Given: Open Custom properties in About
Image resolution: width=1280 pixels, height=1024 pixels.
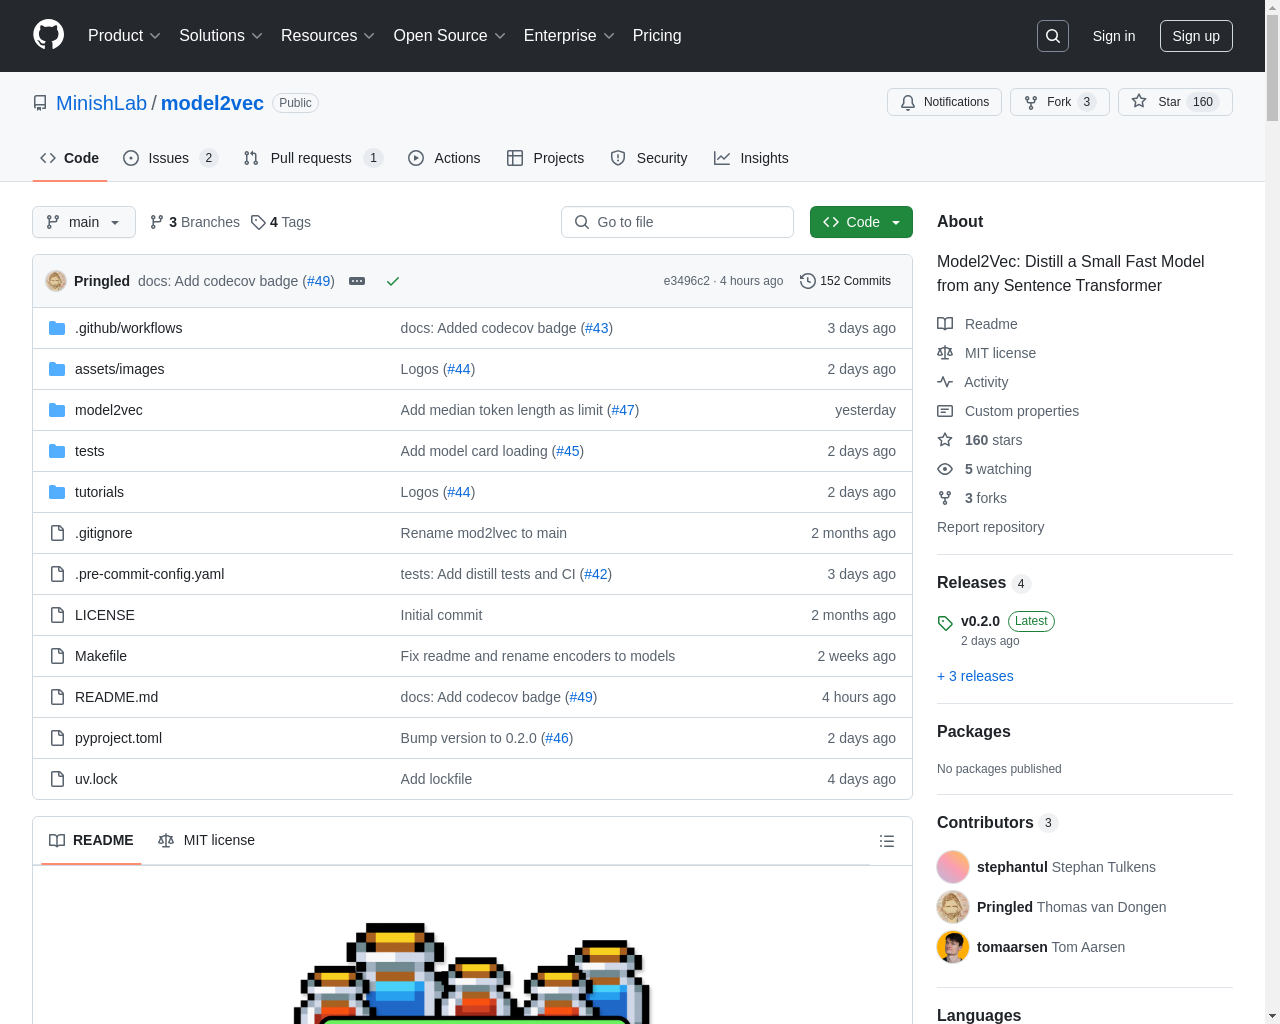Looking at the screenshot, I should click(1008, 411).
